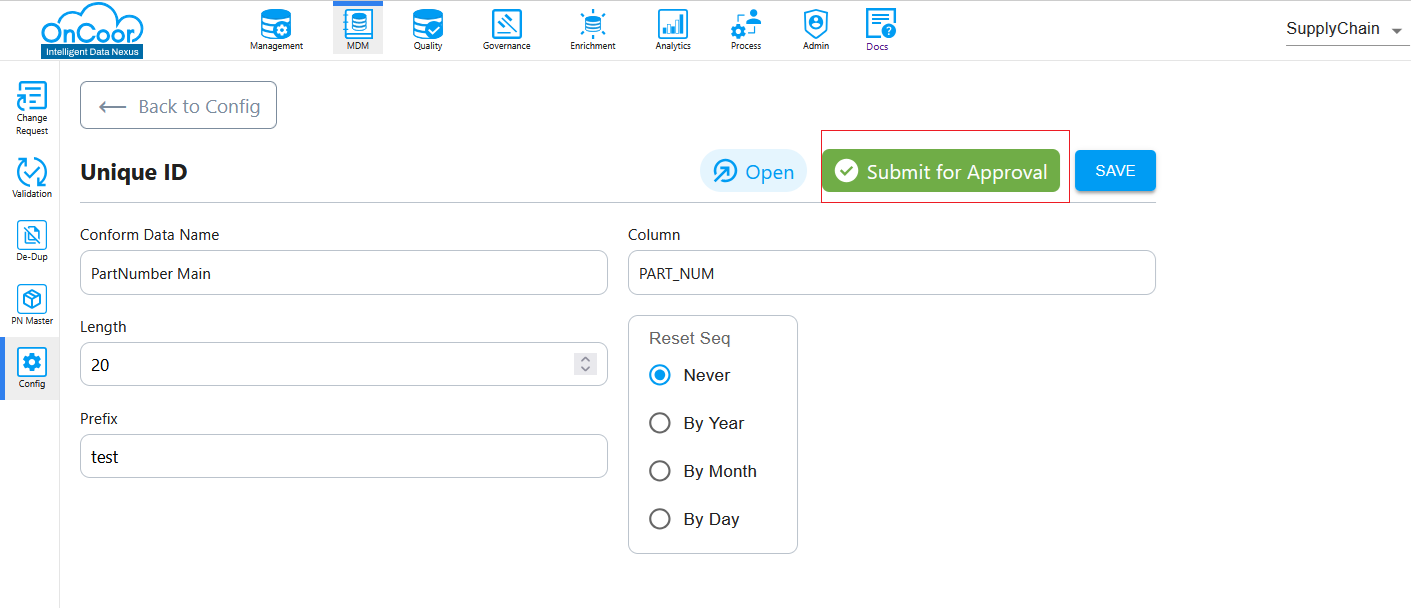
Task: Click into the Prefix field
Action: [344, 456]
